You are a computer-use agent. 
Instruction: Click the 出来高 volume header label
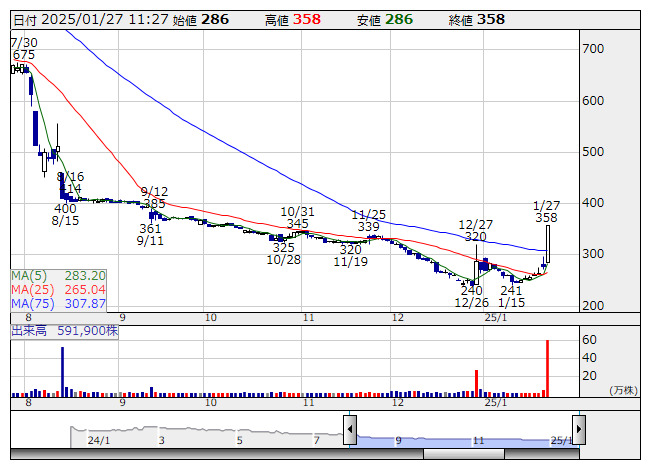65,330
